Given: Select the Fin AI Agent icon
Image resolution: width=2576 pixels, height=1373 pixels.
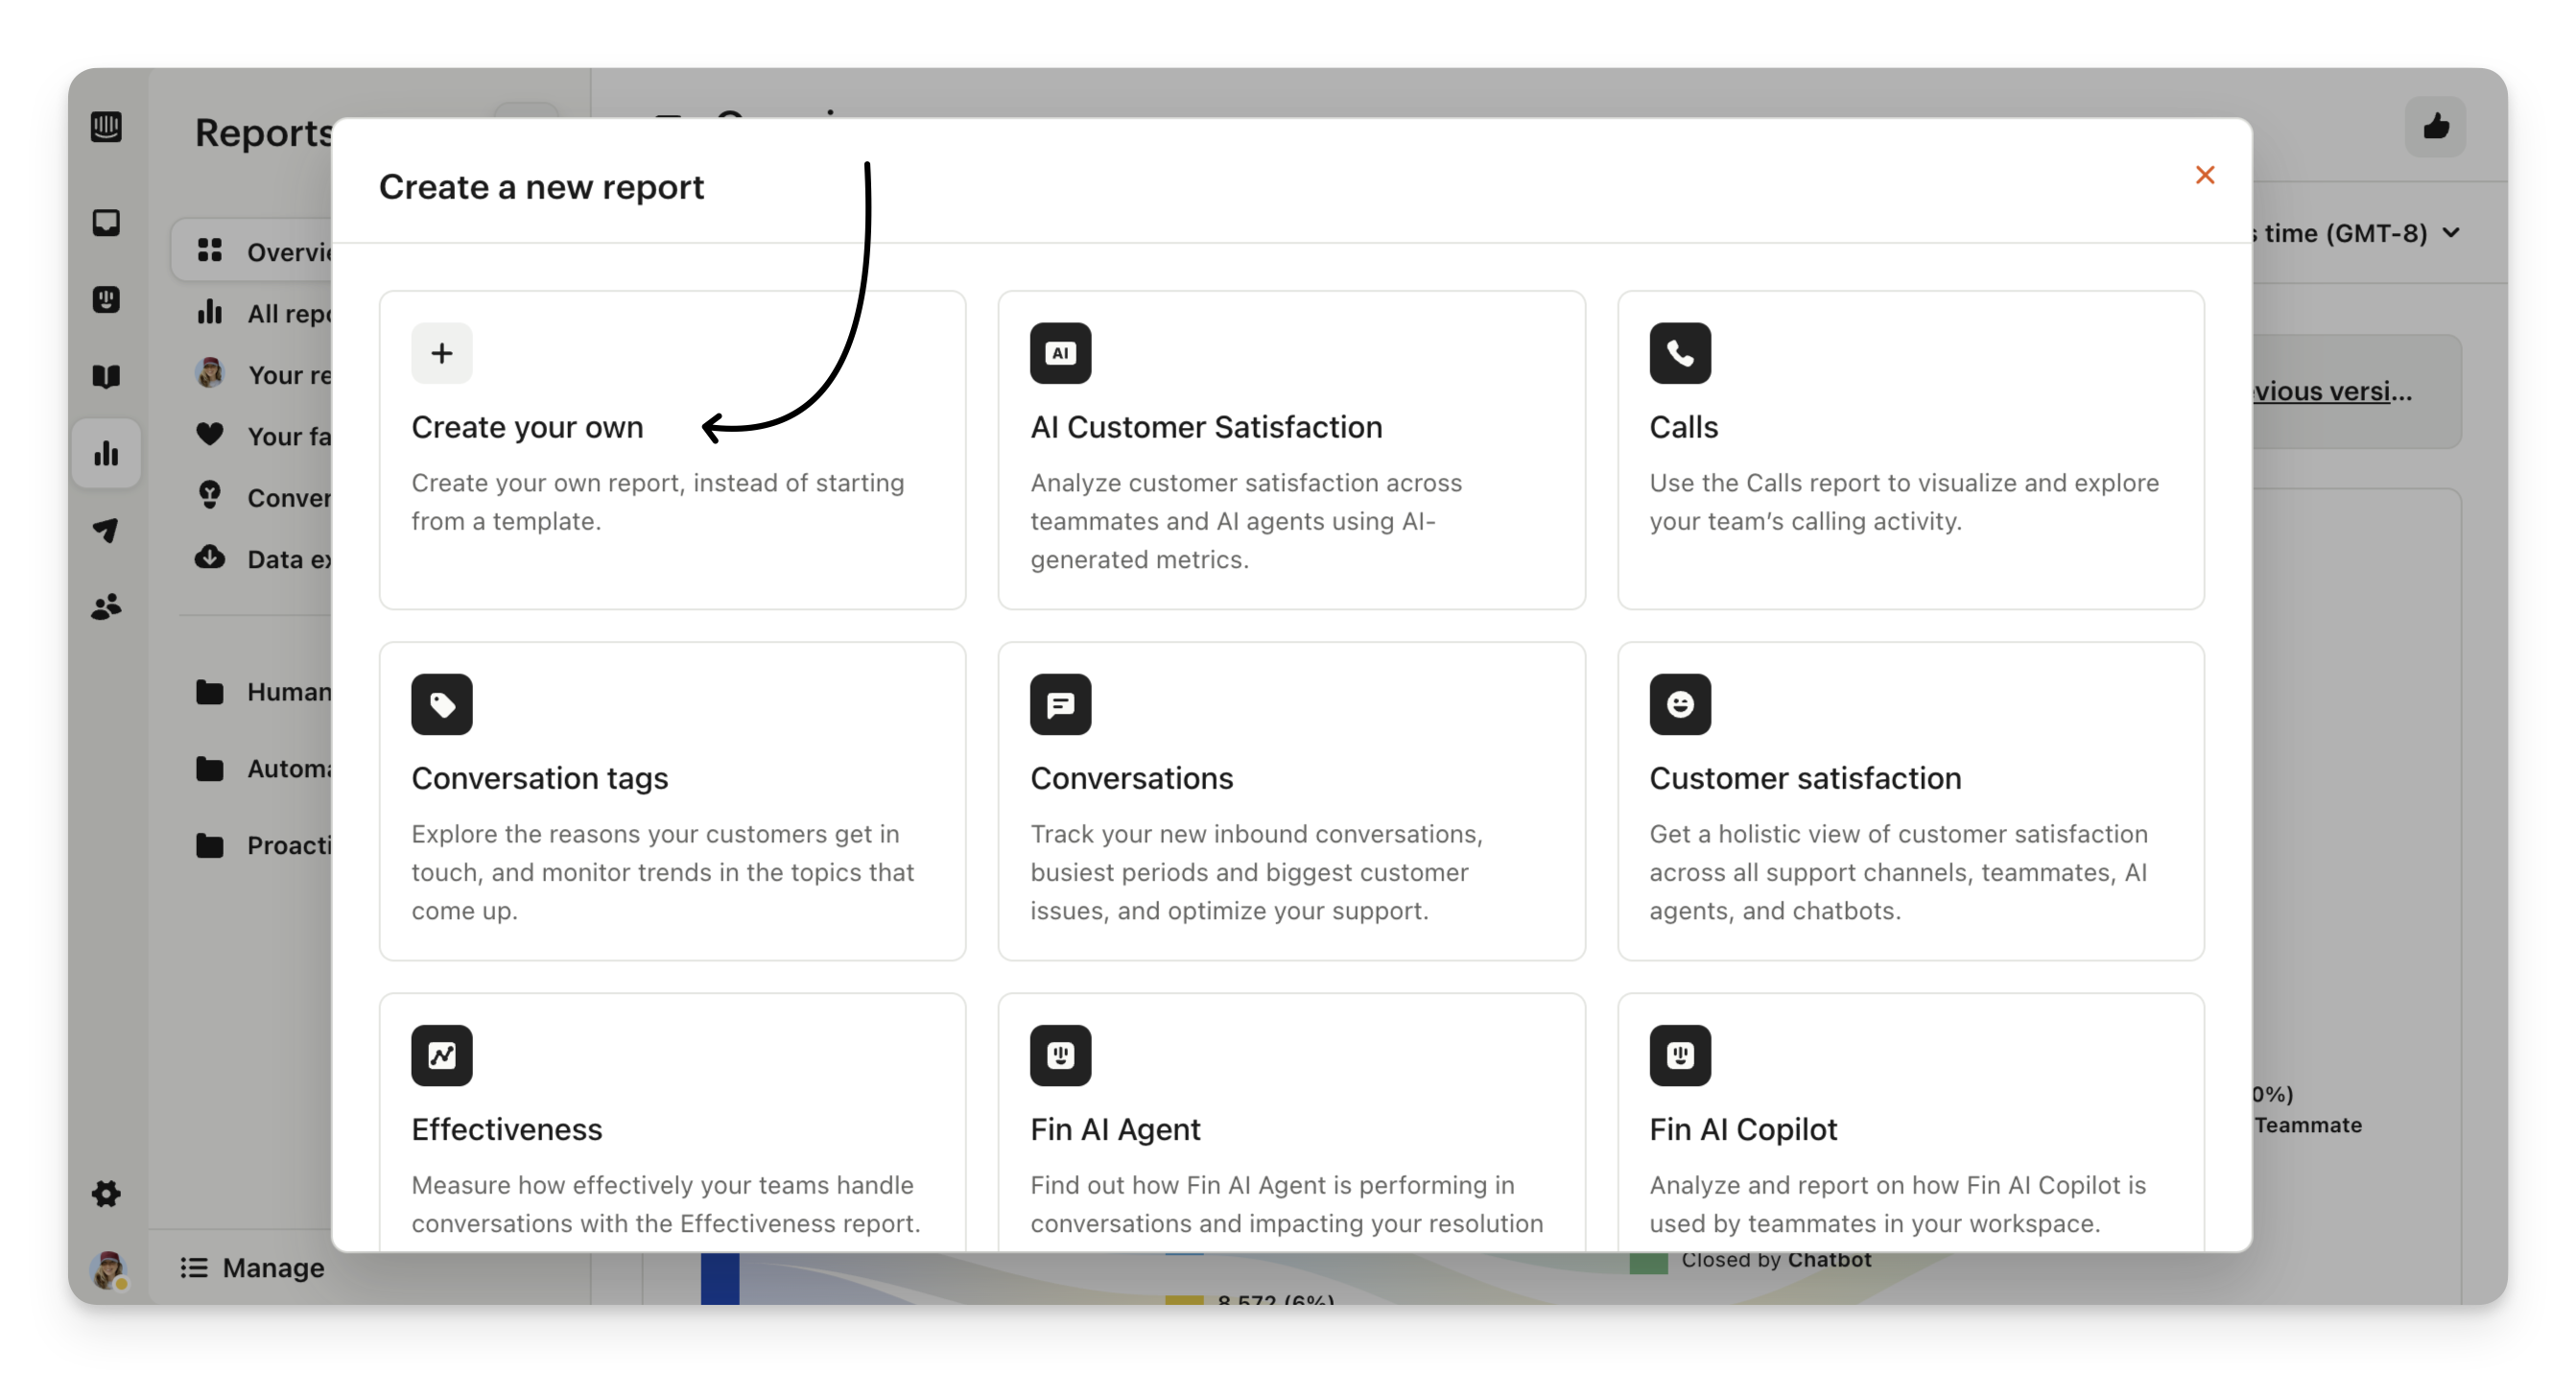Looking at the screenshot, I should [x=1060, y=1055].
